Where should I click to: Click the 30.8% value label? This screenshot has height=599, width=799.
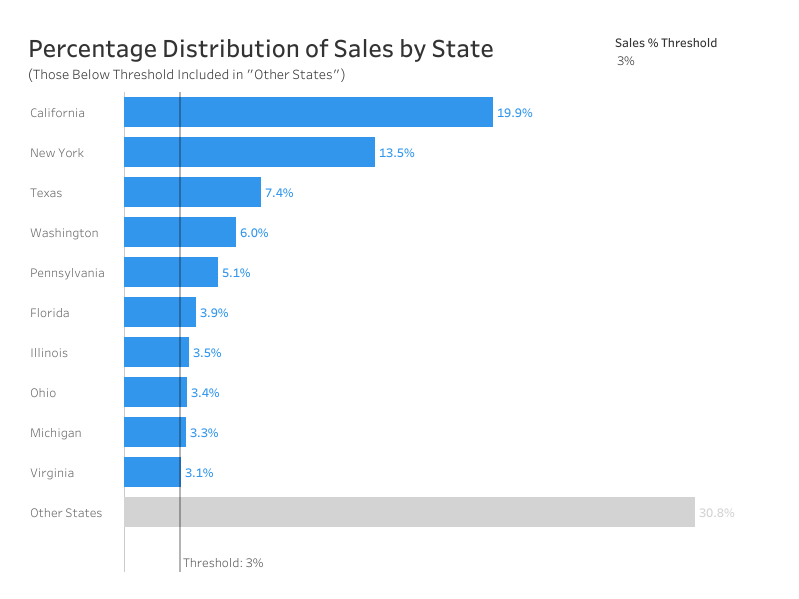[x=717, y=513]
